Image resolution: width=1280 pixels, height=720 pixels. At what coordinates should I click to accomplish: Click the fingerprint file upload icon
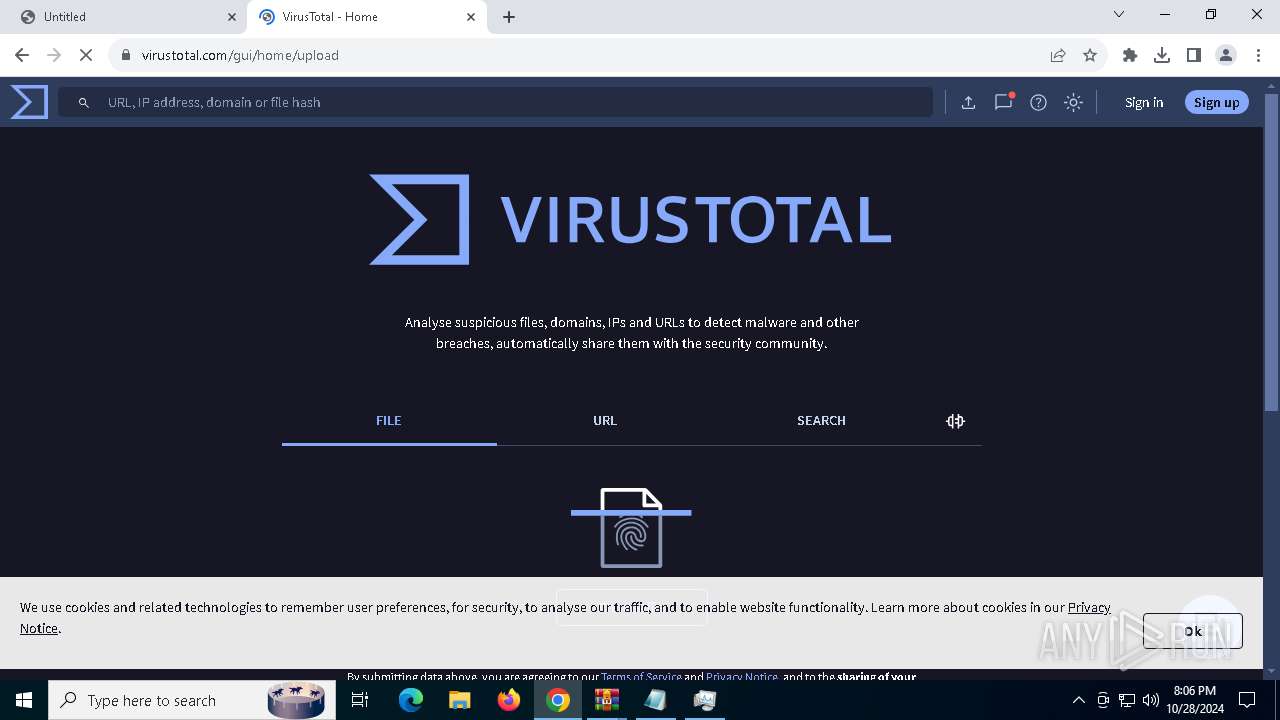tap(631, 527)
